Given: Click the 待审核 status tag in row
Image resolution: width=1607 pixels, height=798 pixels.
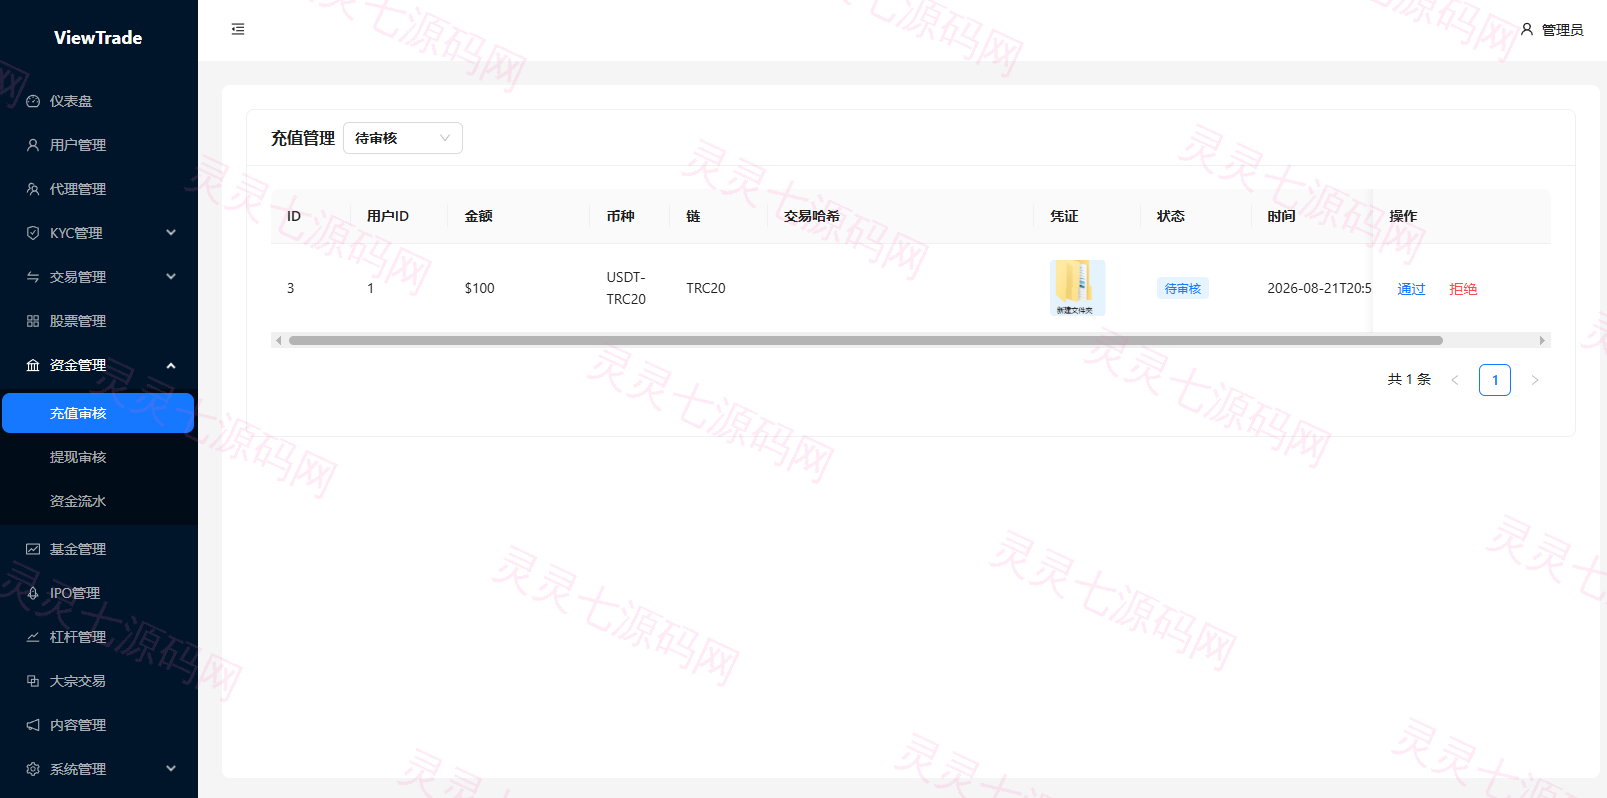Looking at the screenshot, I should (x=1183, y=288).
